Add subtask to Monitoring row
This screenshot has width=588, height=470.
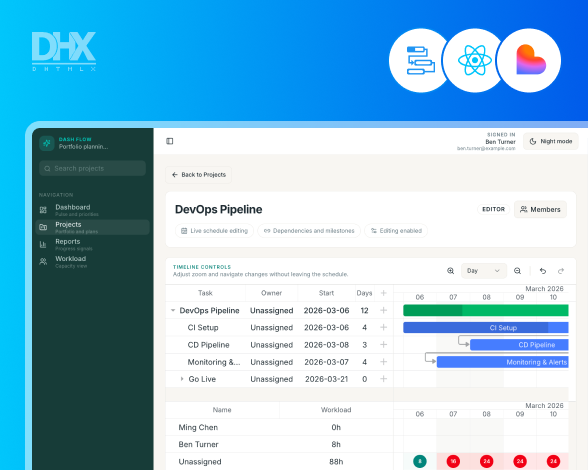tap(383, 362)
